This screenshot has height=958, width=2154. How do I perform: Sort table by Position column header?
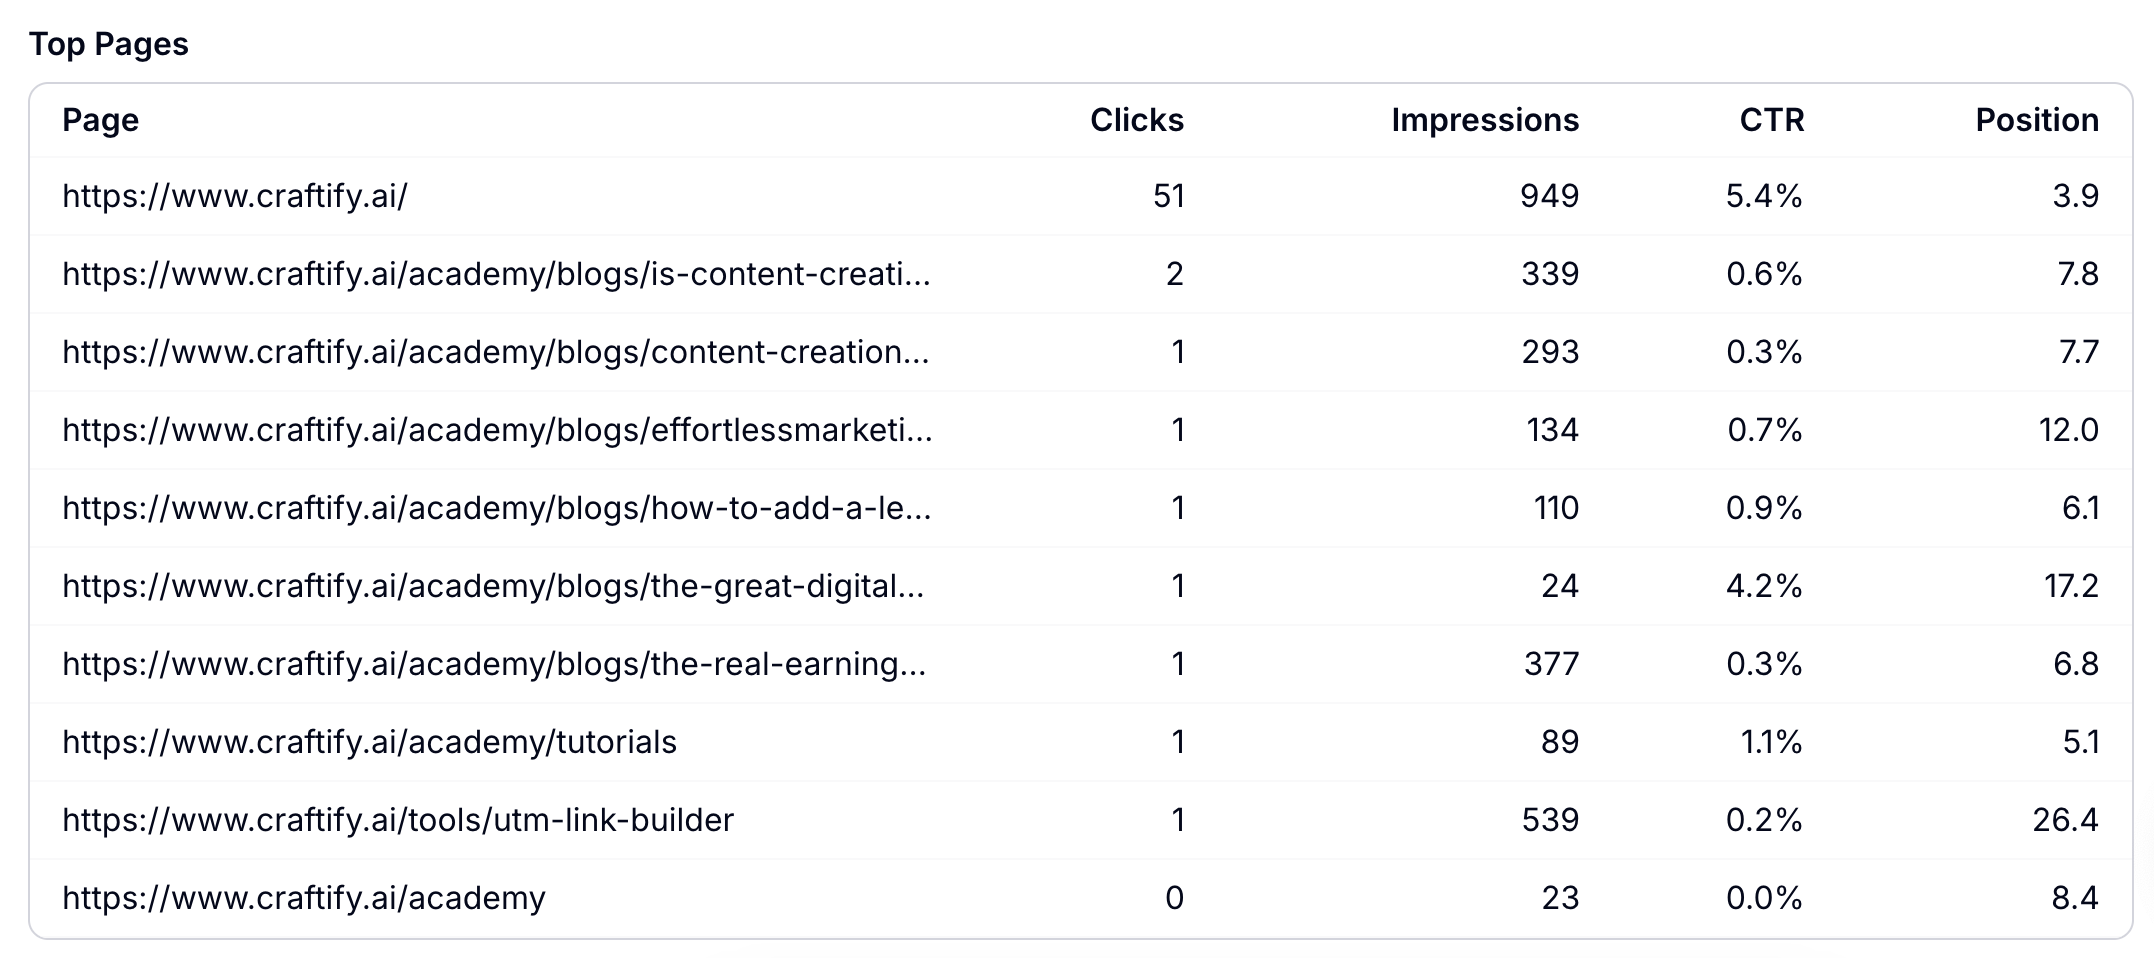[2037, 120]
